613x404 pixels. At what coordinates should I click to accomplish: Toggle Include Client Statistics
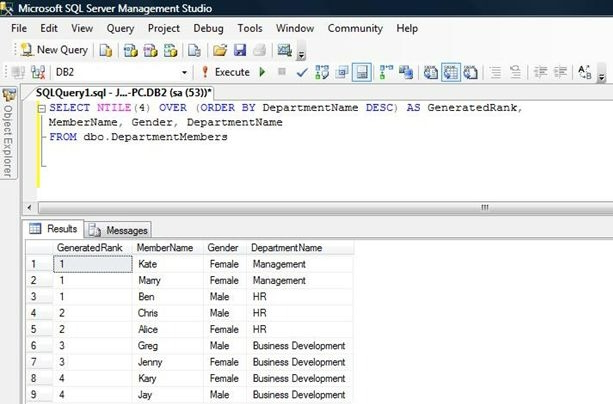[x=406, y=72]
